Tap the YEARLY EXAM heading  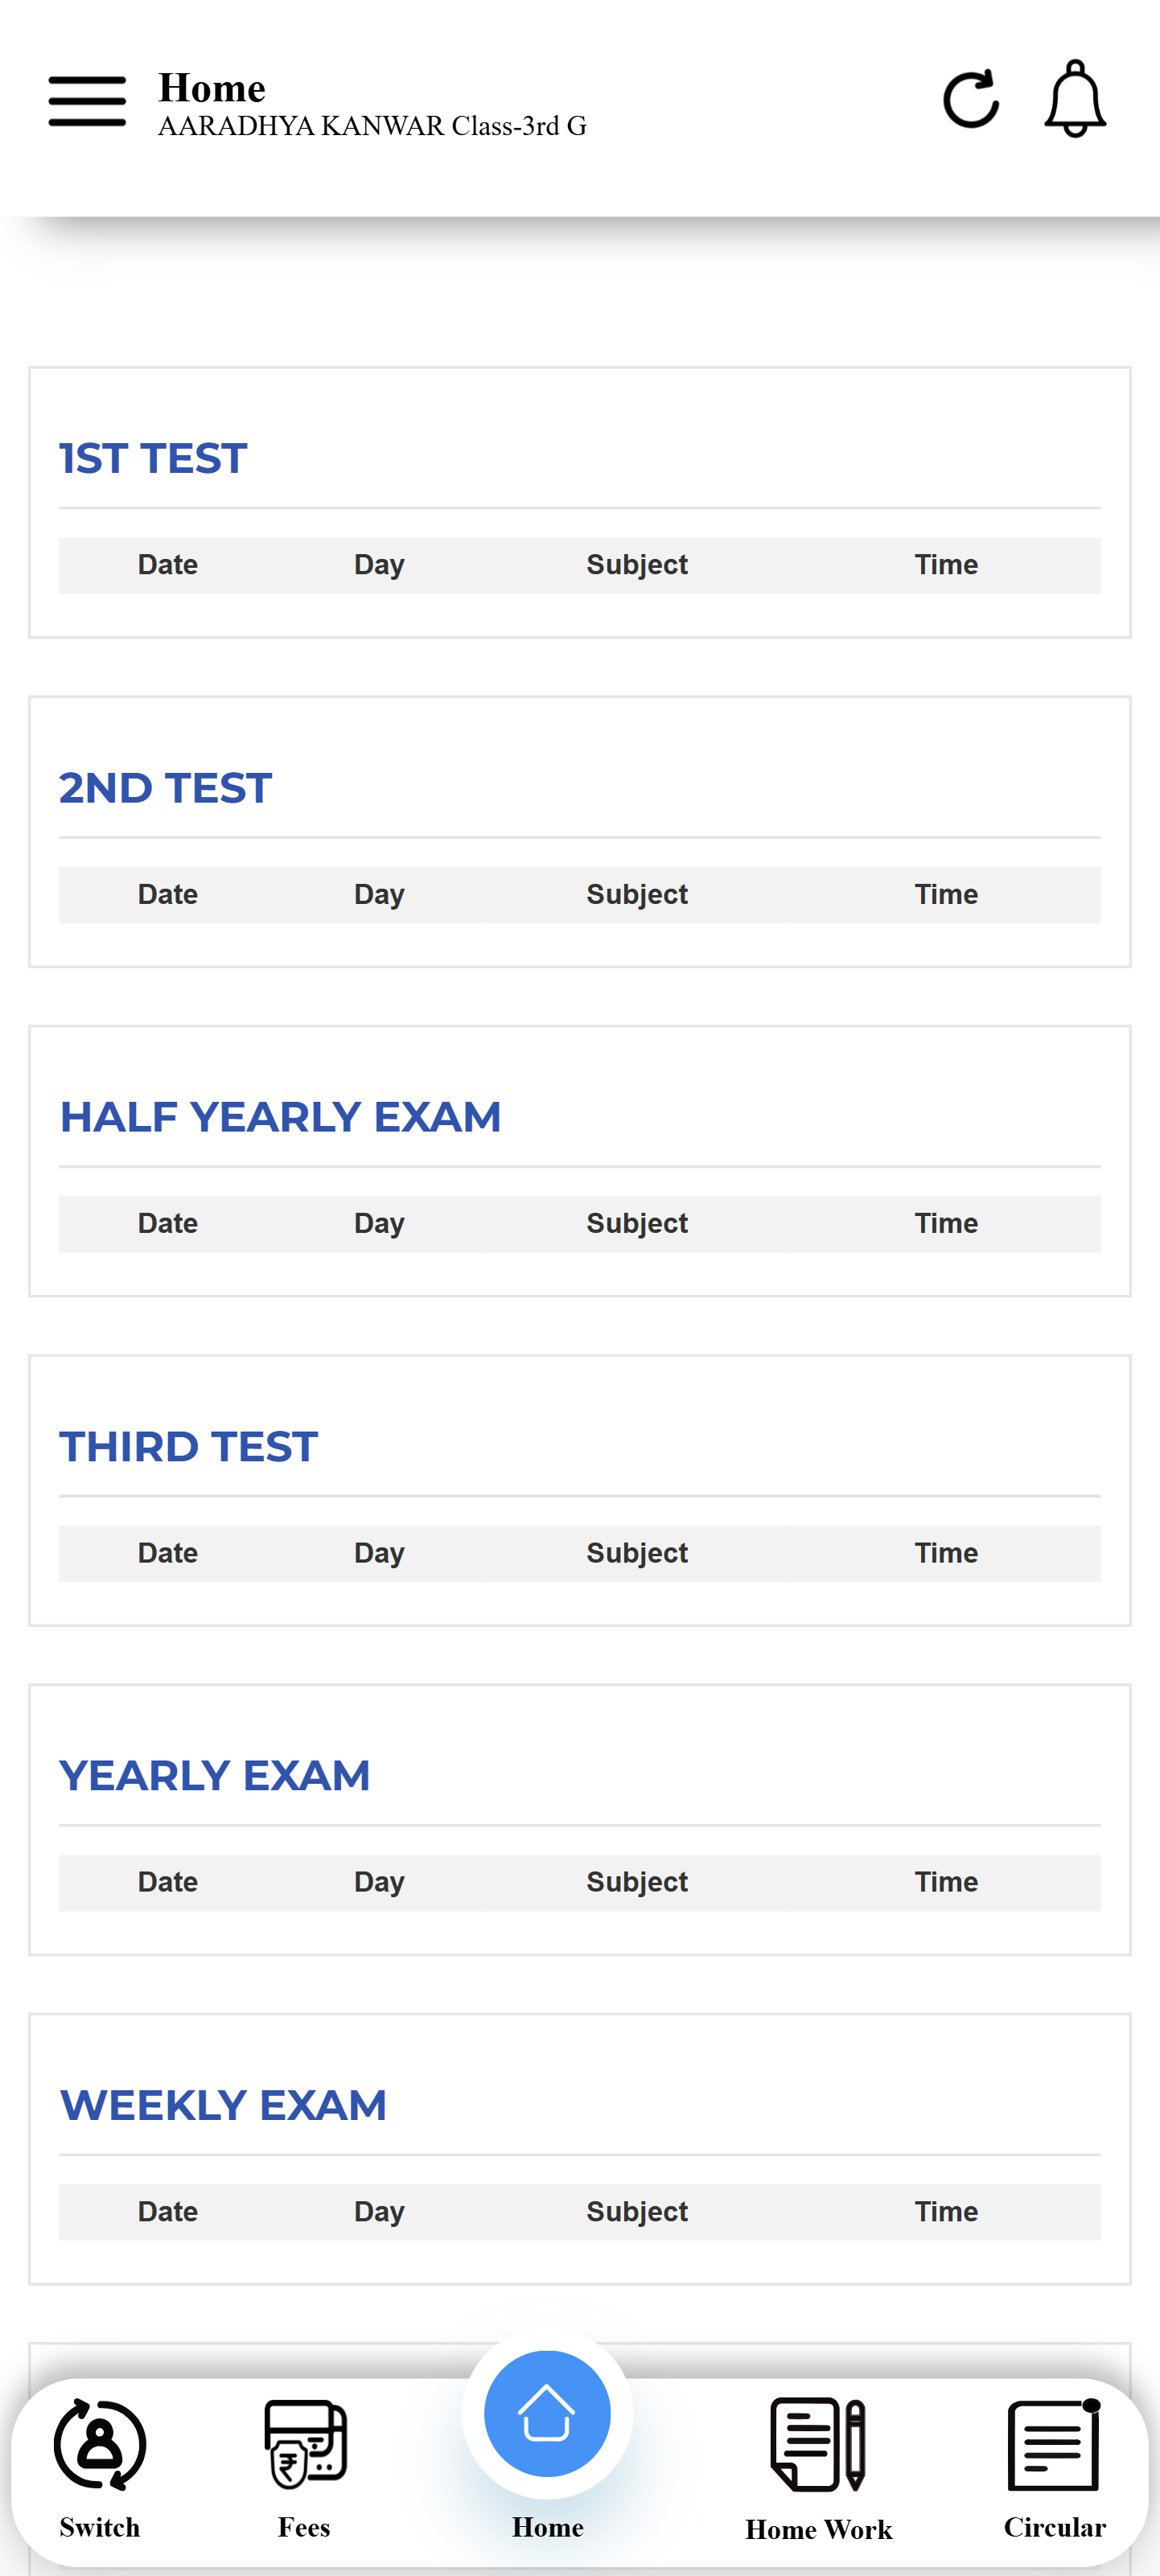[215, 1776]
